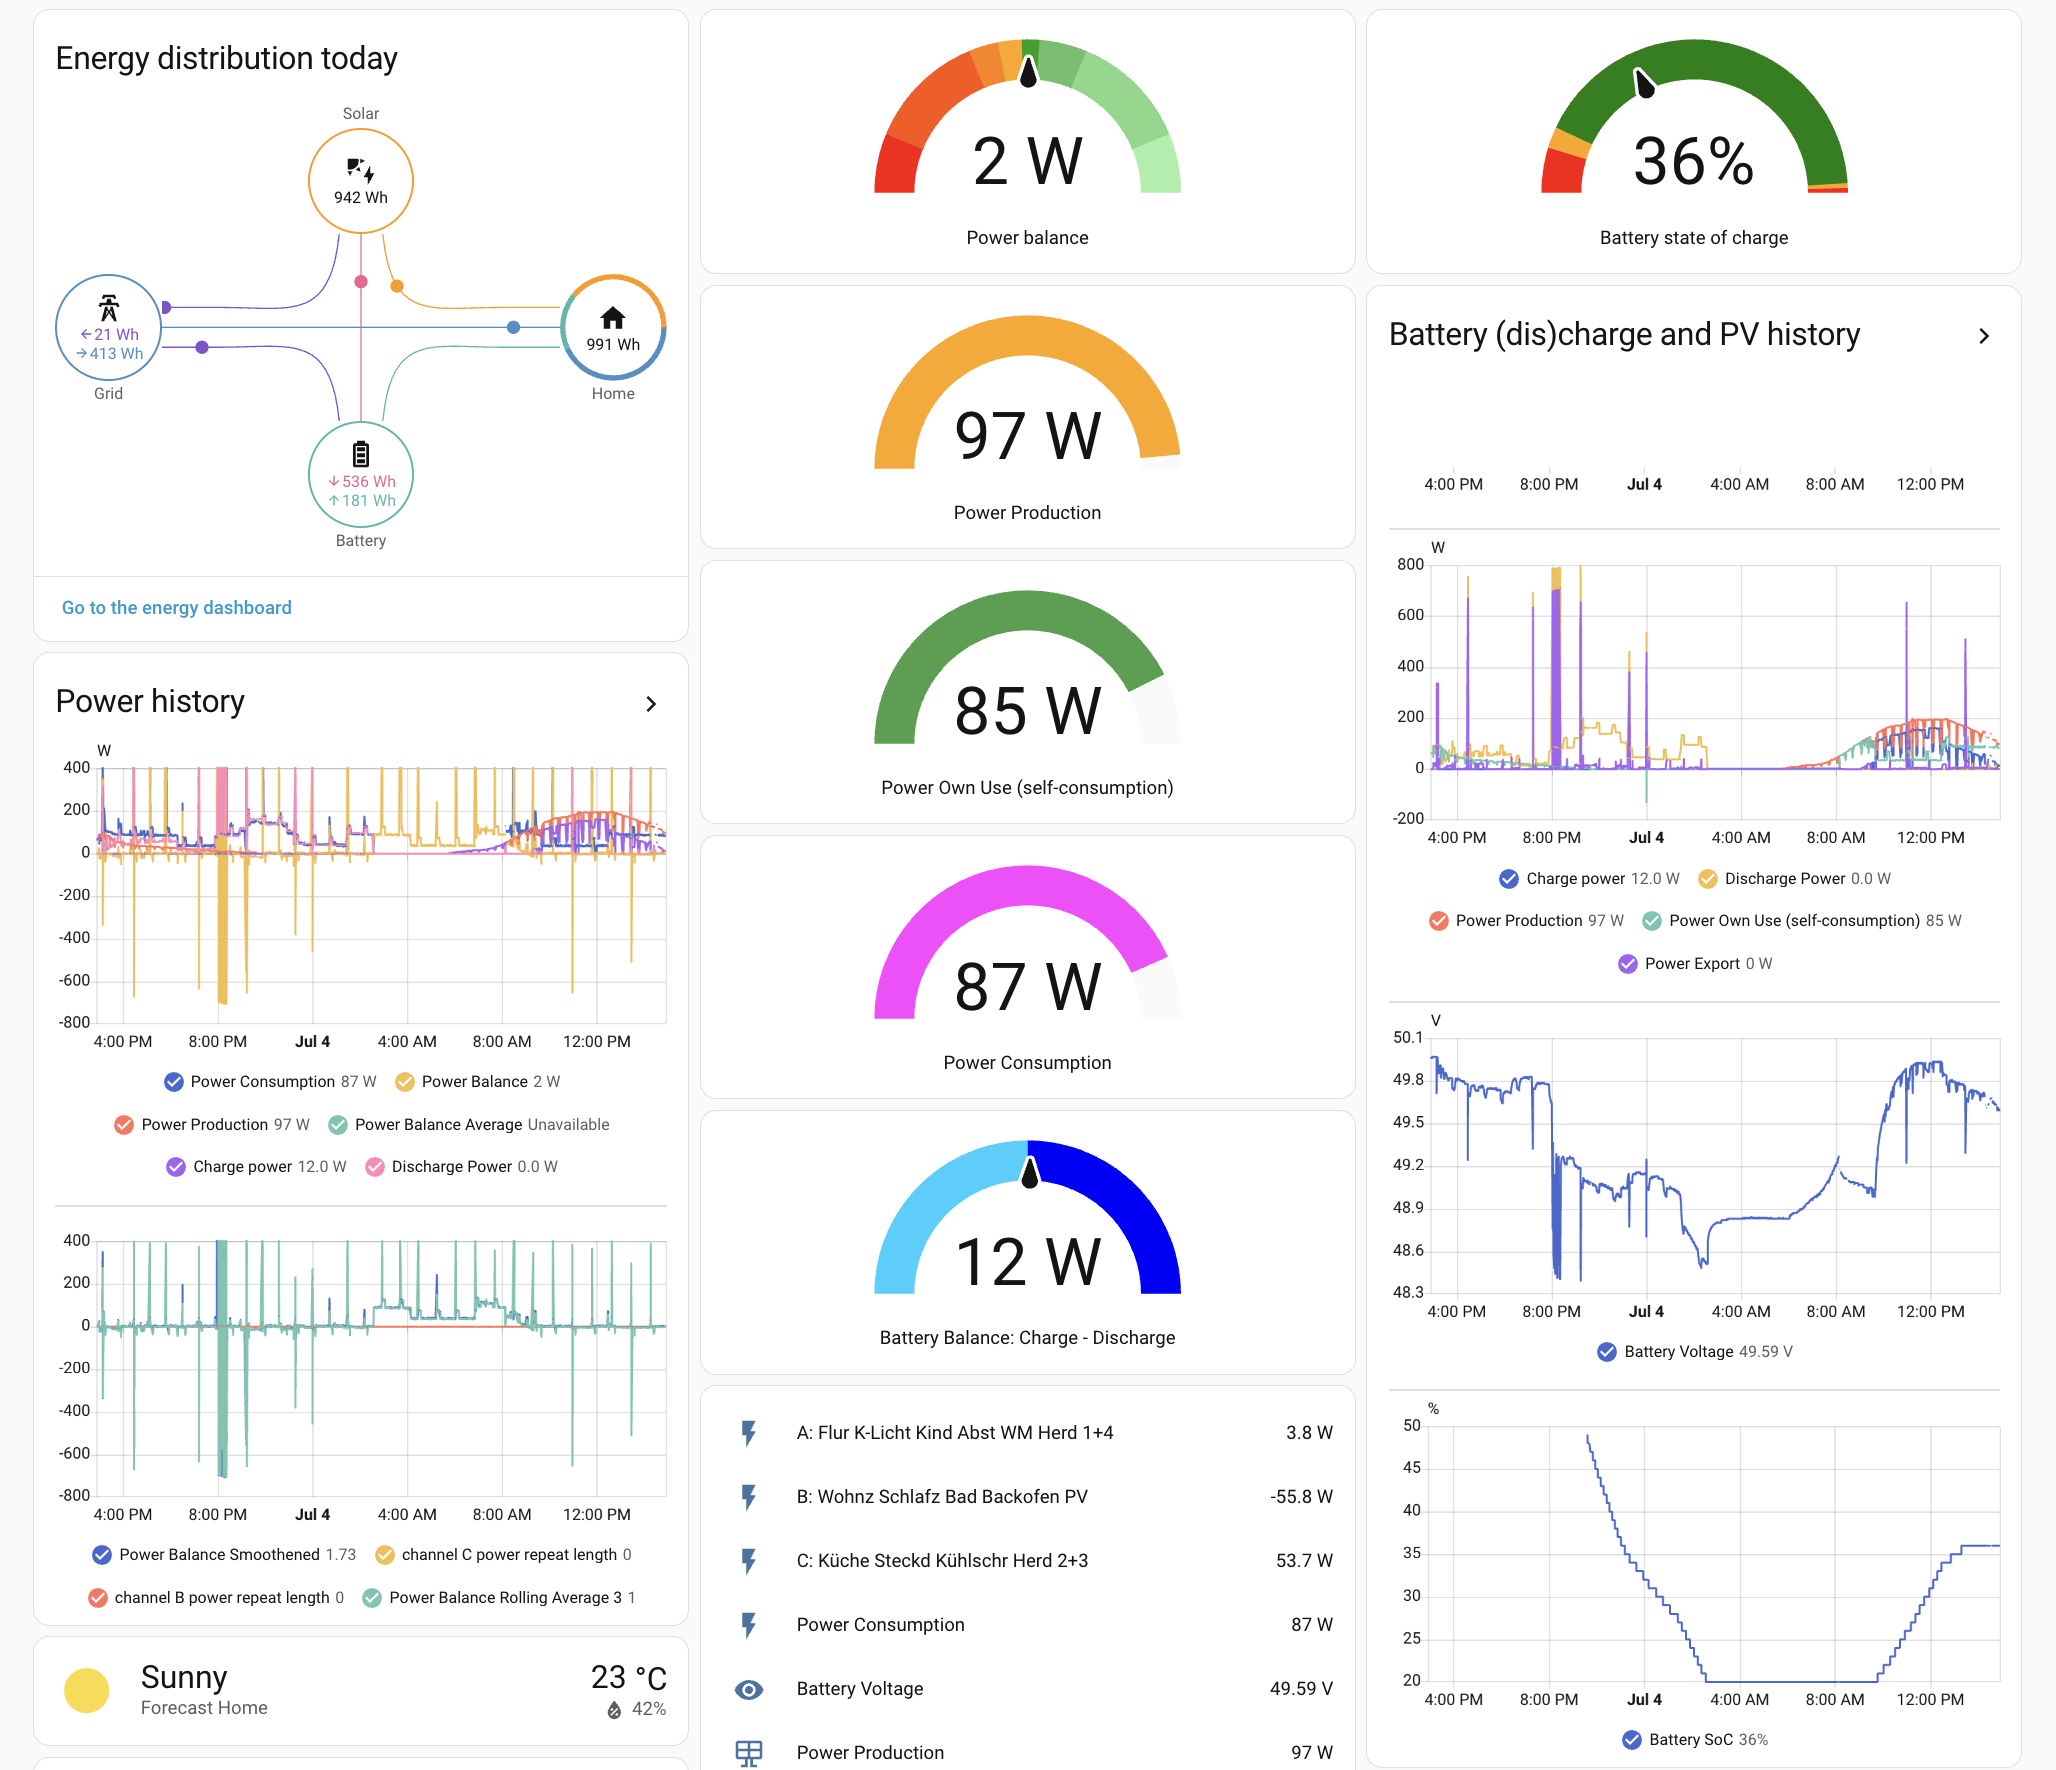Toggle Battery SoC 36% legend item
Screen dimensions: 2056x1770
point(1695,1740)
